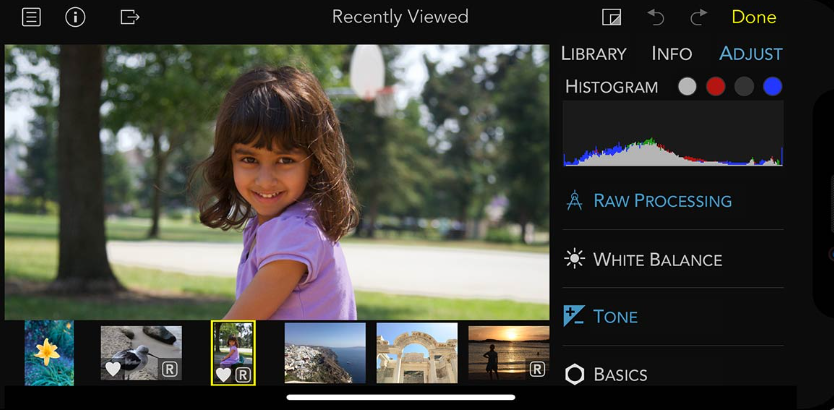
Task: Select the Adjust tab
Action: click(750, 54)
